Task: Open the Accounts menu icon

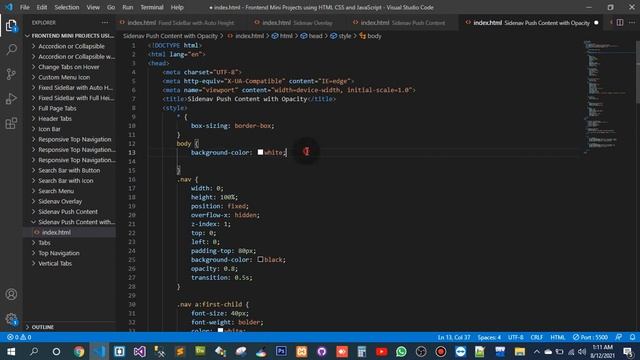Action: (x=11, y=294)
